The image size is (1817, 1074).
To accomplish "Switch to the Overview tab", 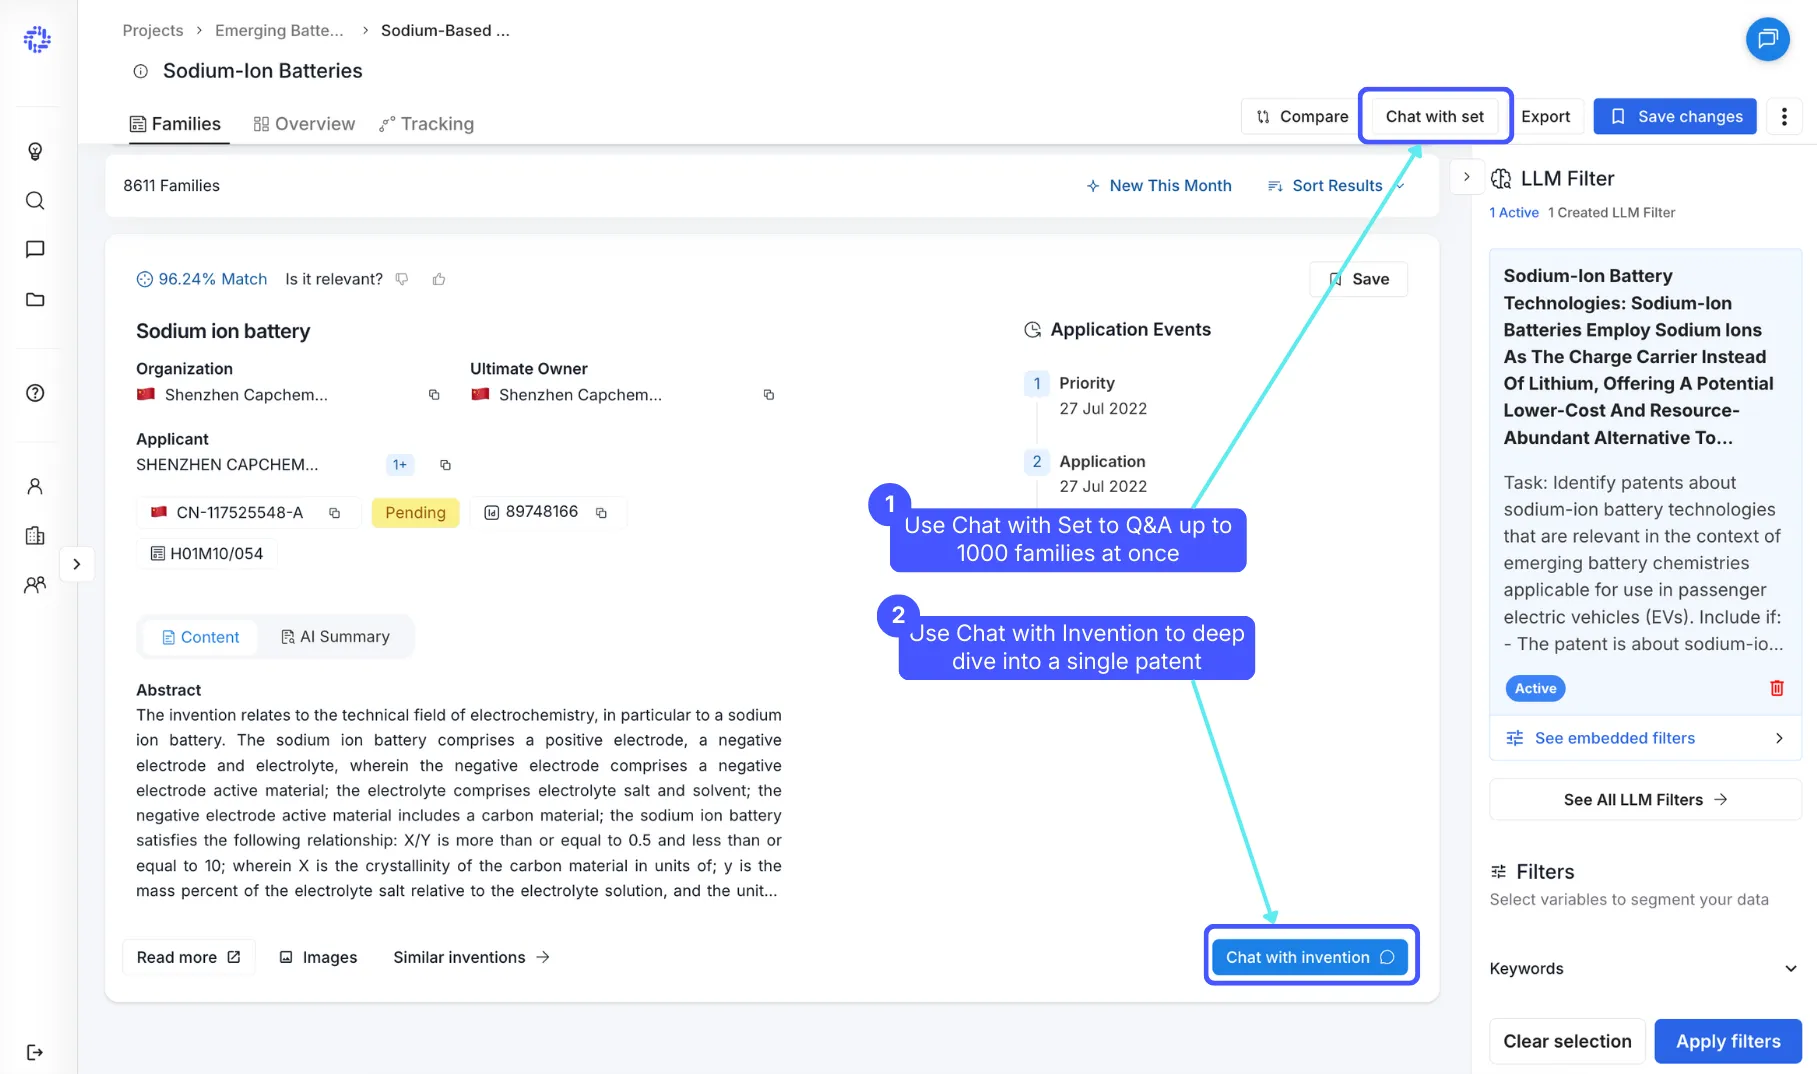I will tap(304, 124).
